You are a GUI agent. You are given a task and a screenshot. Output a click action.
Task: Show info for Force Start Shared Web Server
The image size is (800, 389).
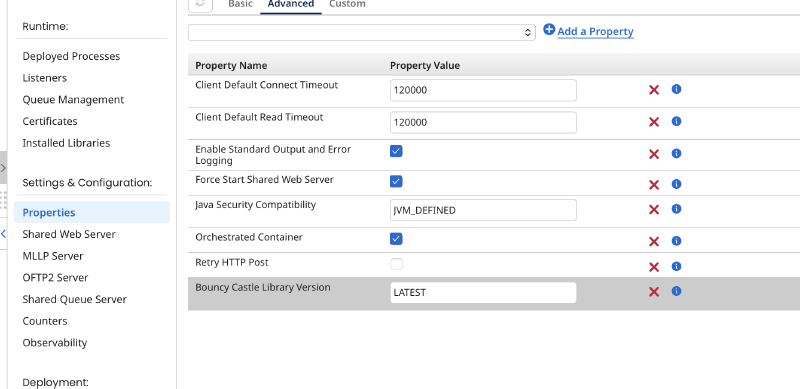point(676,184)
